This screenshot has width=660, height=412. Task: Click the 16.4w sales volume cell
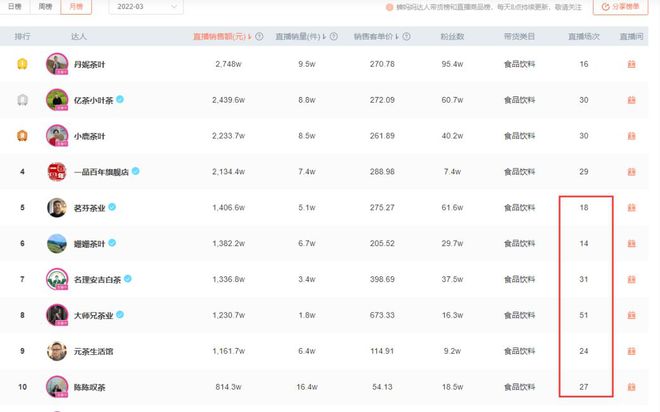(x=307, y=387)
